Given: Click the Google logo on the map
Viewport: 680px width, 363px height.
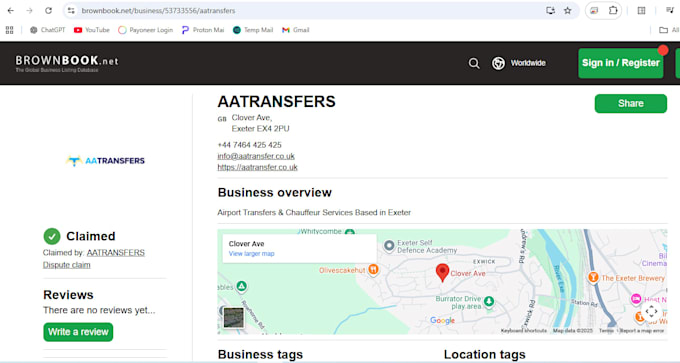Looking at the screenshot, I should [442, 320].
